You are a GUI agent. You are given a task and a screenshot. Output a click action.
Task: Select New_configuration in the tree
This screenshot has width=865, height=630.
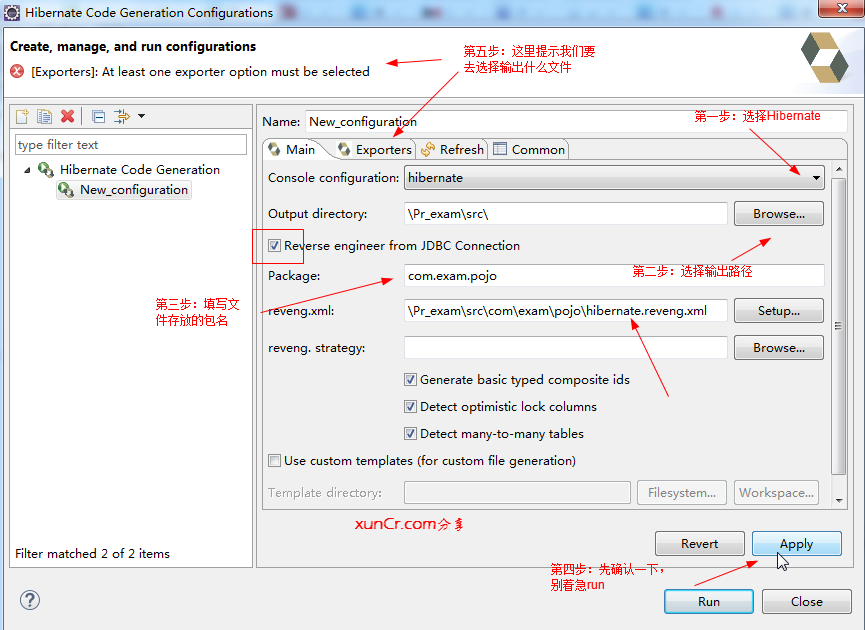point(124,190)
